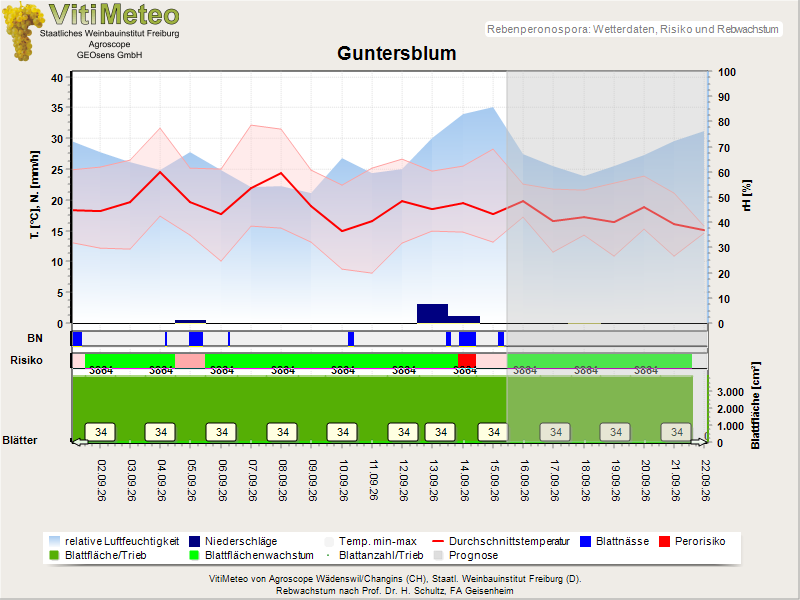800x600 pixels.
Task: Click the 16.09.26 date label
Action: [524, 480]
